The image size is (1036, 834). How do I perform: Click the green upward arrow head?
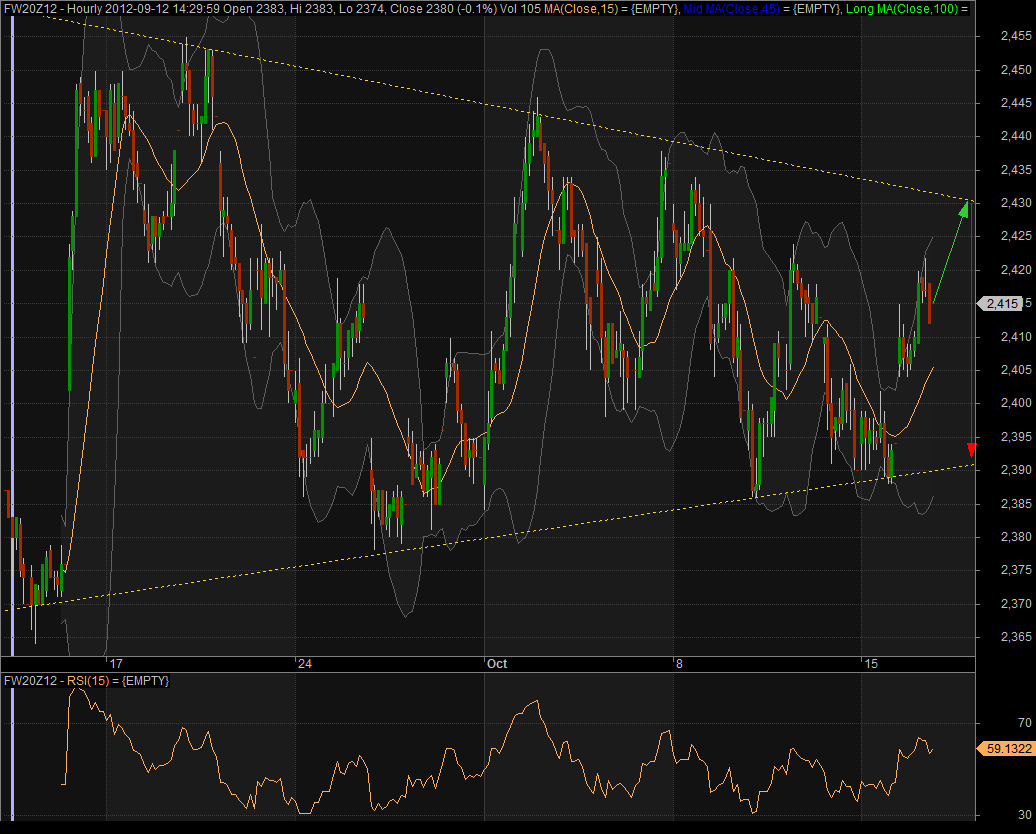[964, 208]
